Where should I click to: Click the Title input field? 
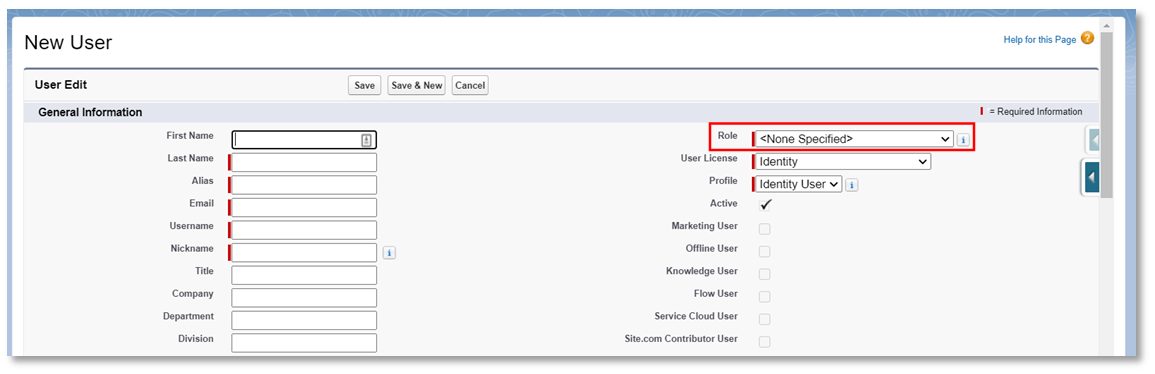coord(304,275)
